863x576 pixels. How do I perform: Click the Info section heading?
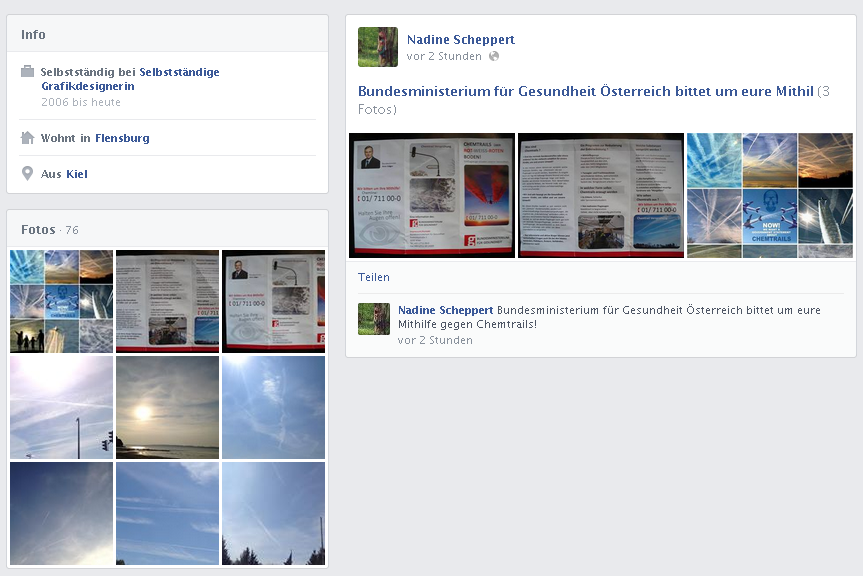pyautogui.click(x=33, y=35)
